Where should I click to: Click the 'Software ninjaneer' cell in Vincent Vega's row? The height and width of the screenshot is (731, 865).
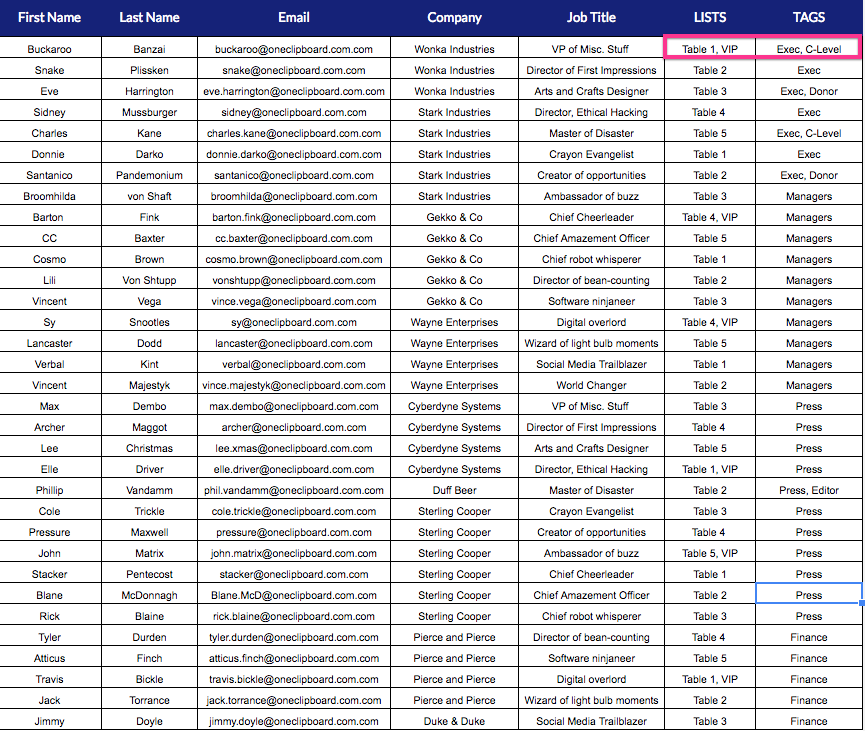pyautogui.click(x=591, y=301)
